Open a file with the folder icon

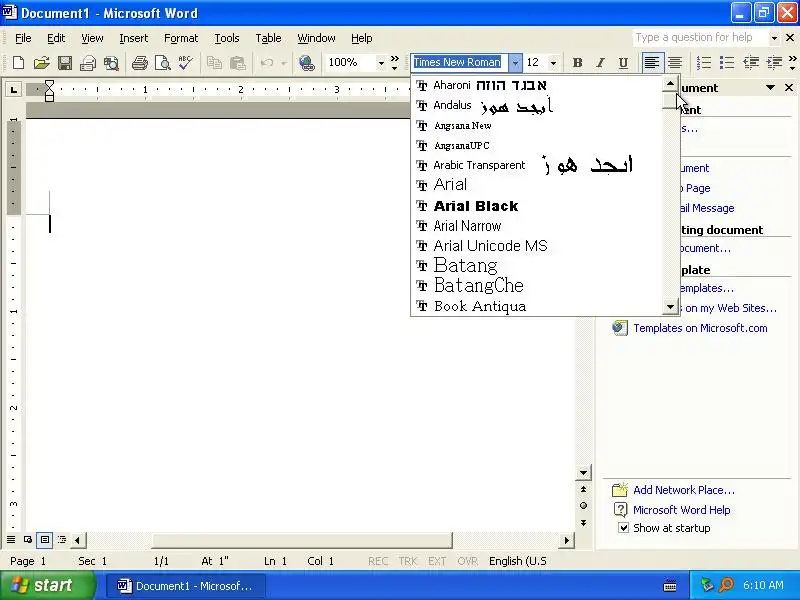(x=41, y=63)
